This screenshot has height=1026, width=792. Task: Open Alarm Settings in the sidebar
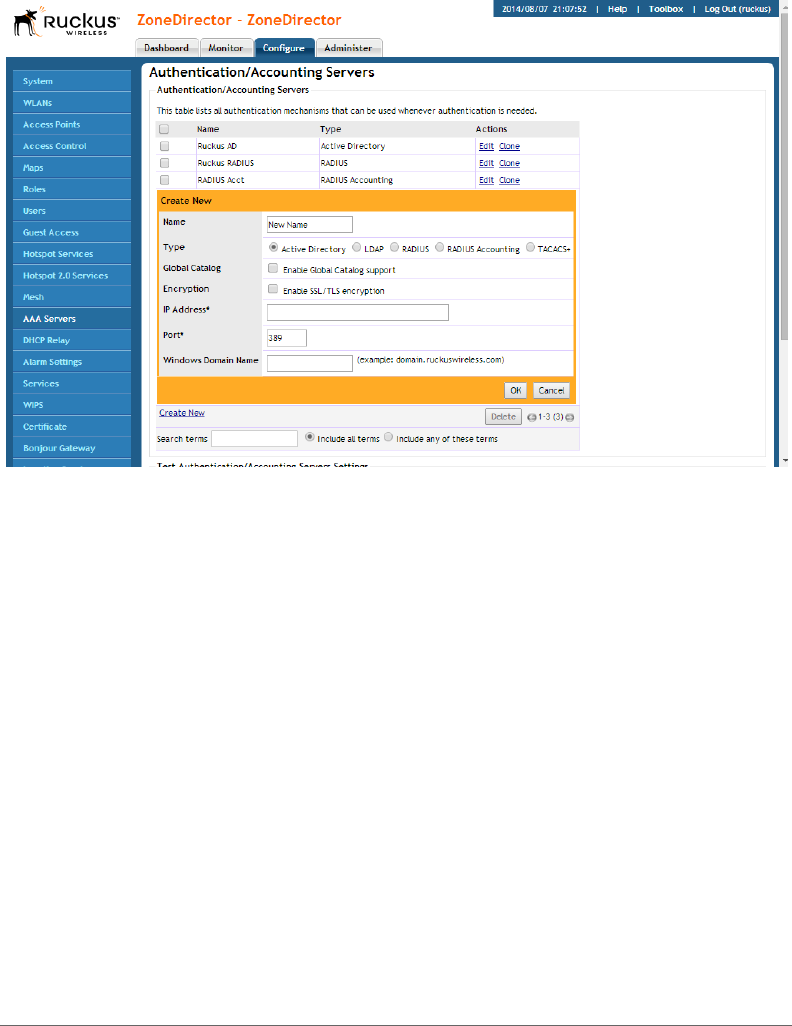pyautogui.click(x=72, y=362)
